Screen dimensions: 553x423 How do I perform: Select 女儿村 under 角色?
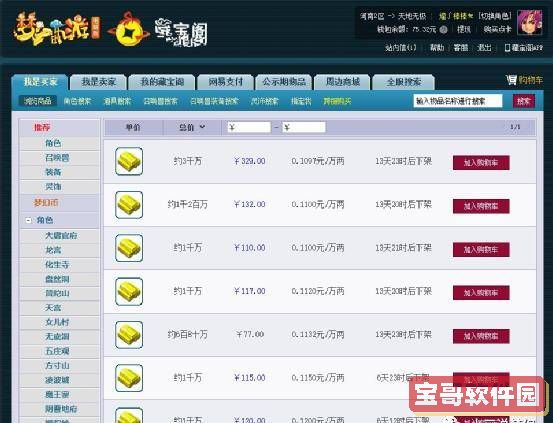pos(57,322)
